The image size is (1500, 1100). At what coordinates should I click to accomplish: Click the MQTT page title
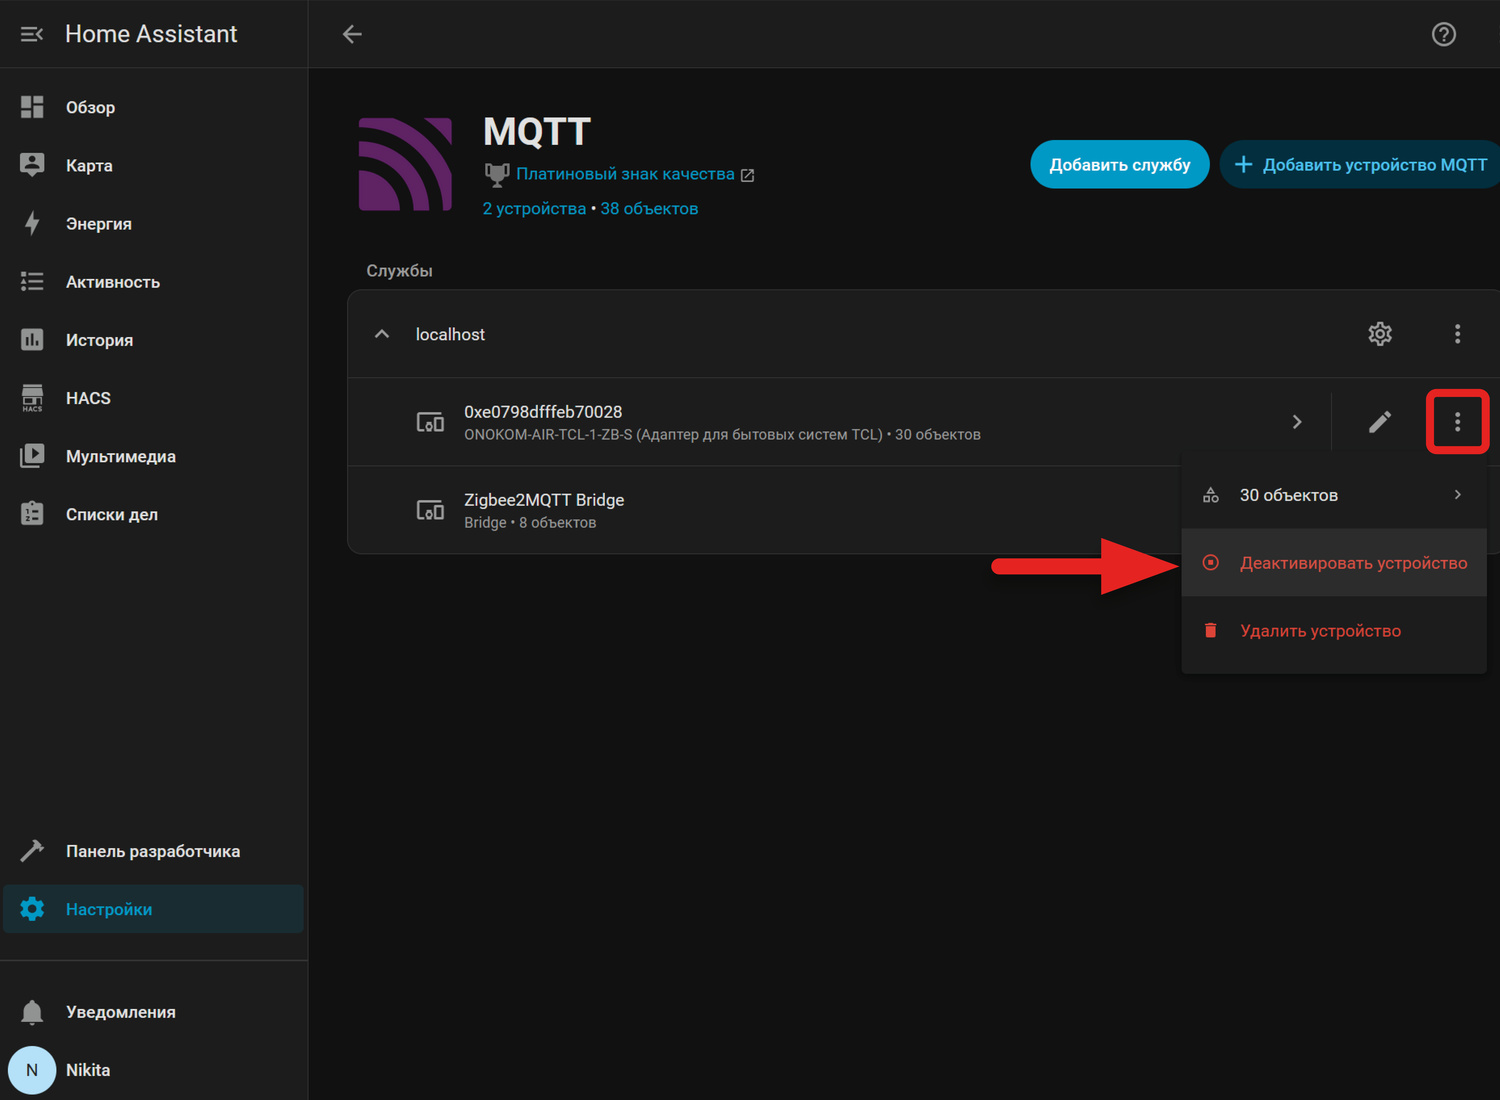coord(537,132)
